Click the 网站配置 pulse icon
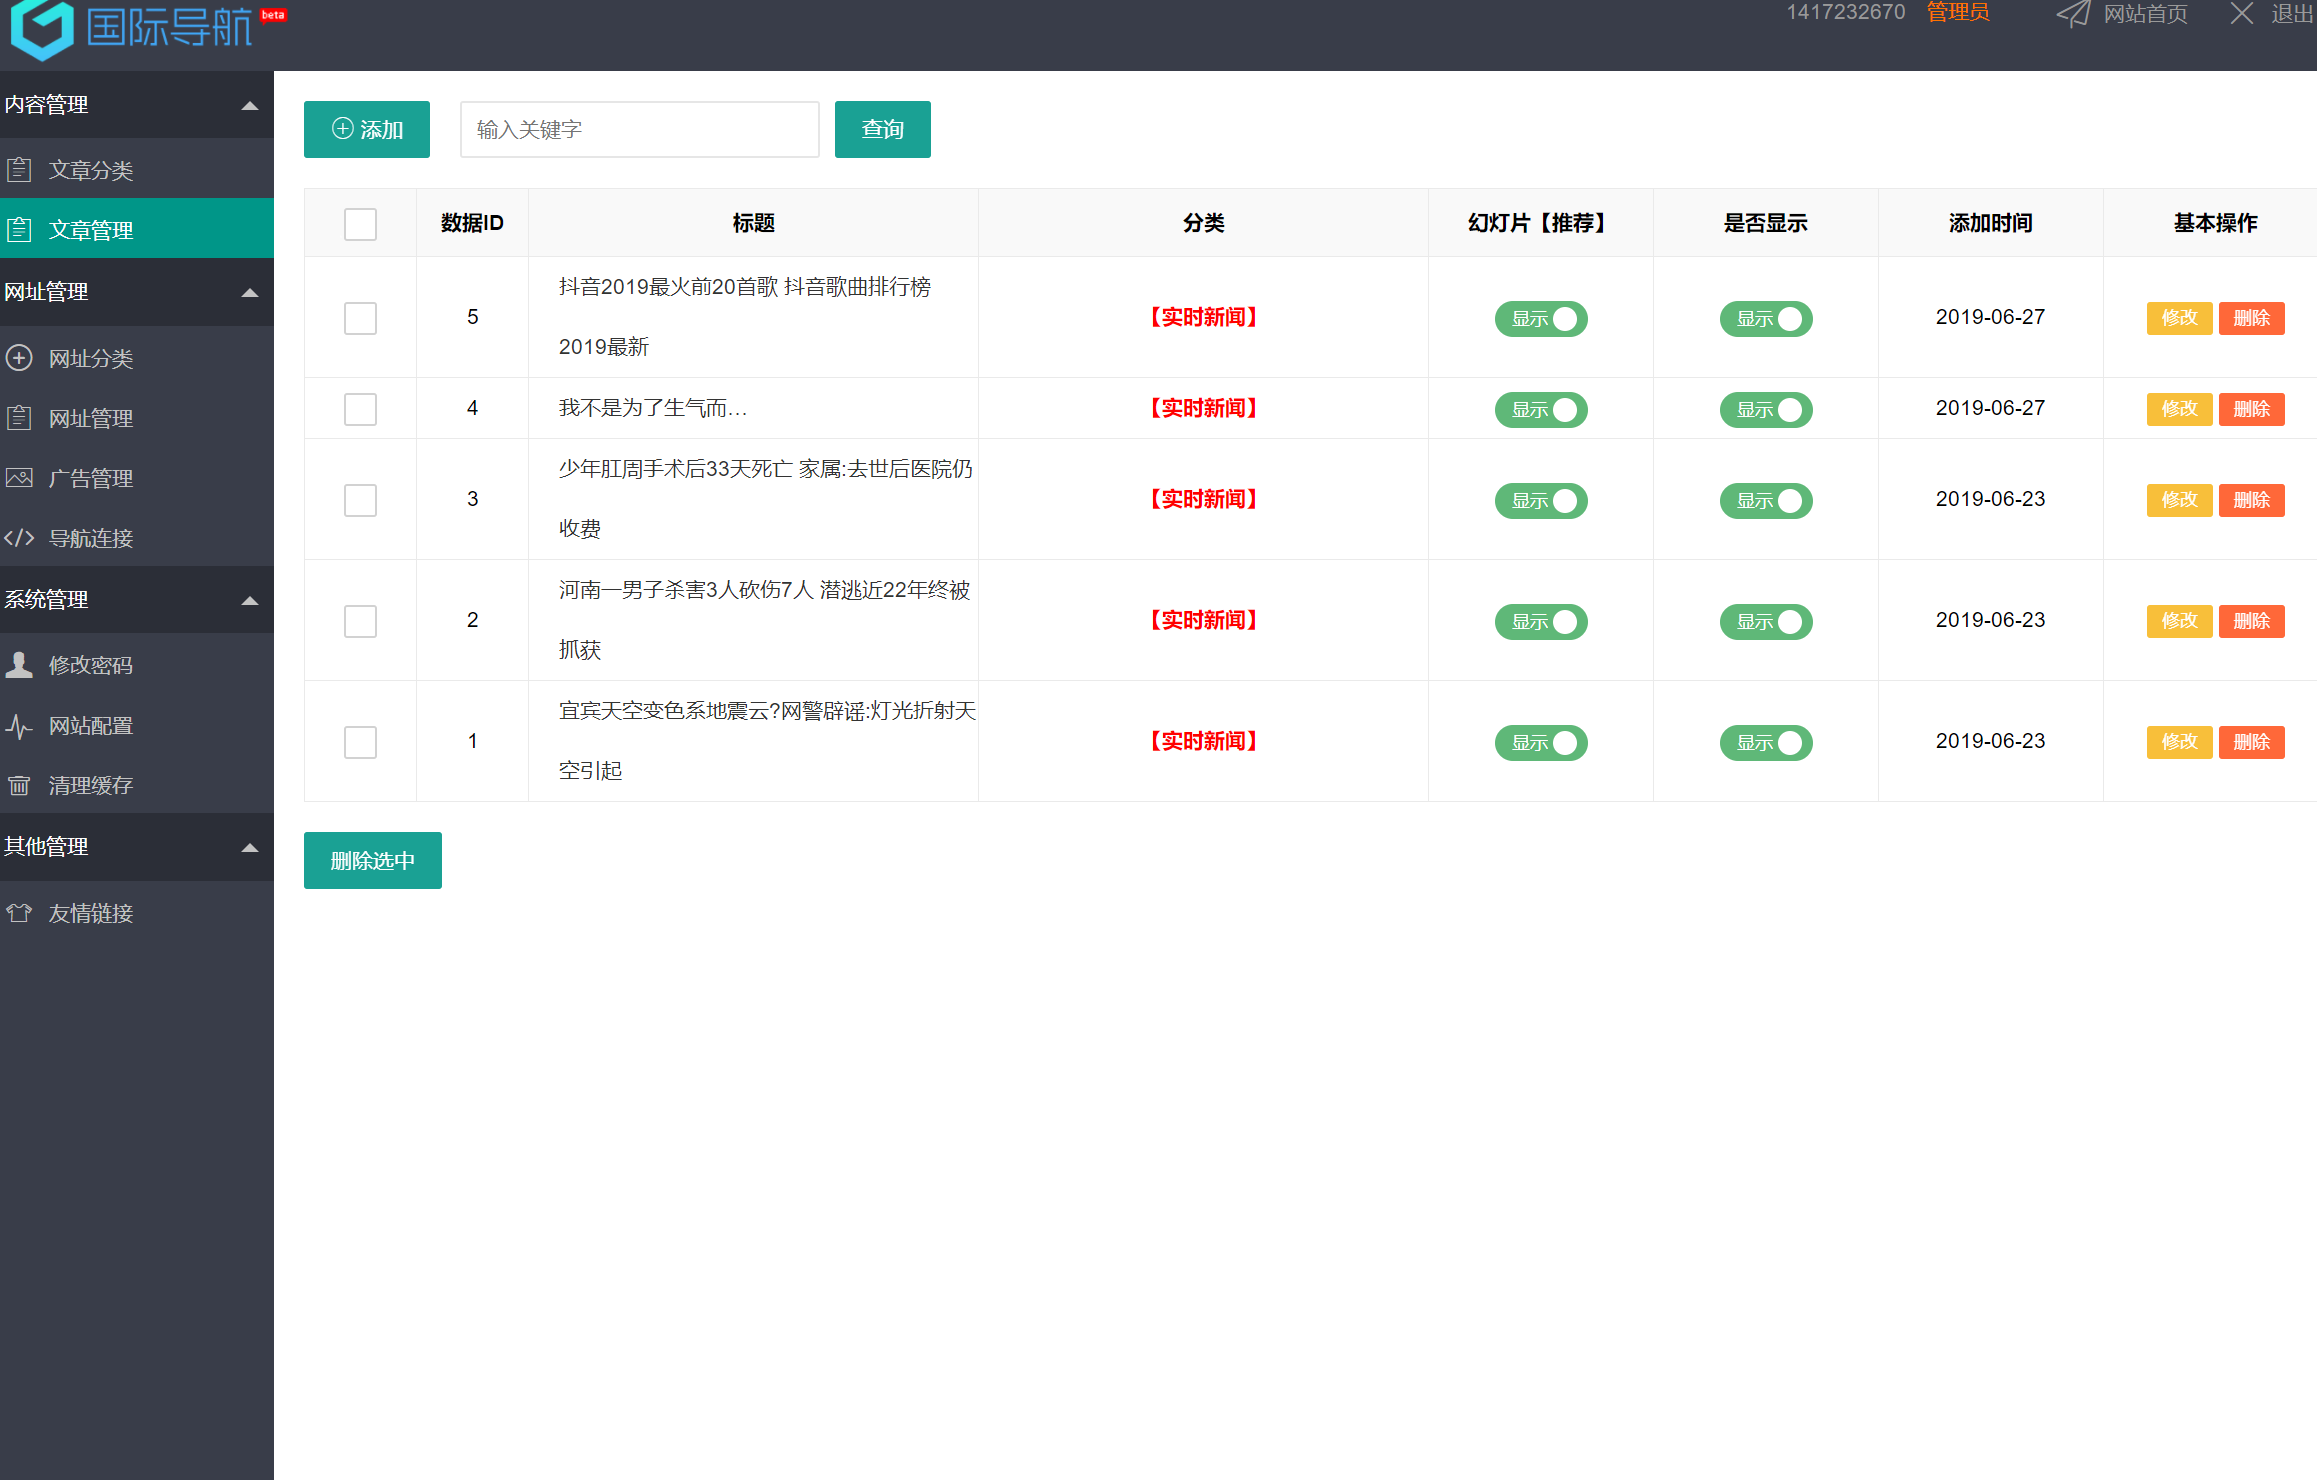This screenshot has height=1480, width=2317. point(19,725)
